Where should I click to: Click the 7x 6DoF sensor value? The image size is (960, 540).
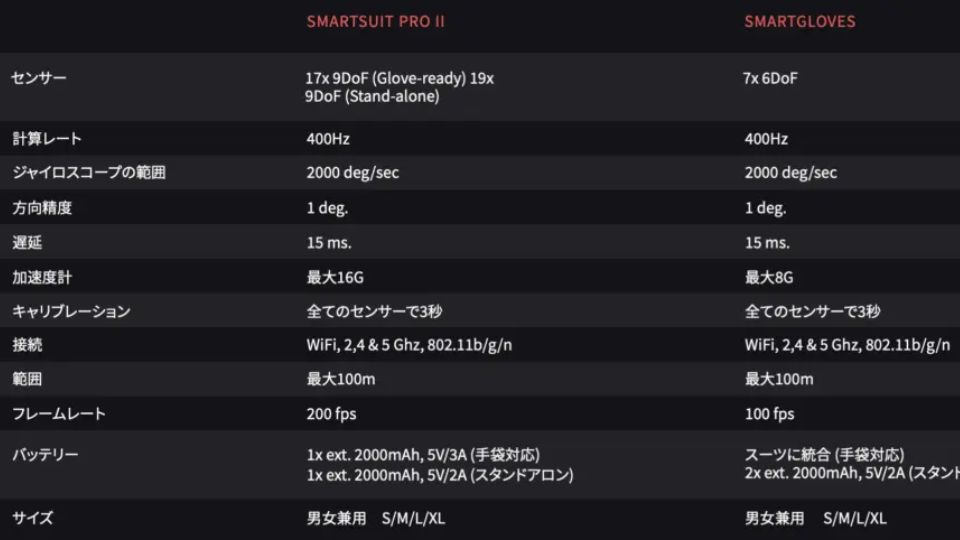tap(771, 78)
